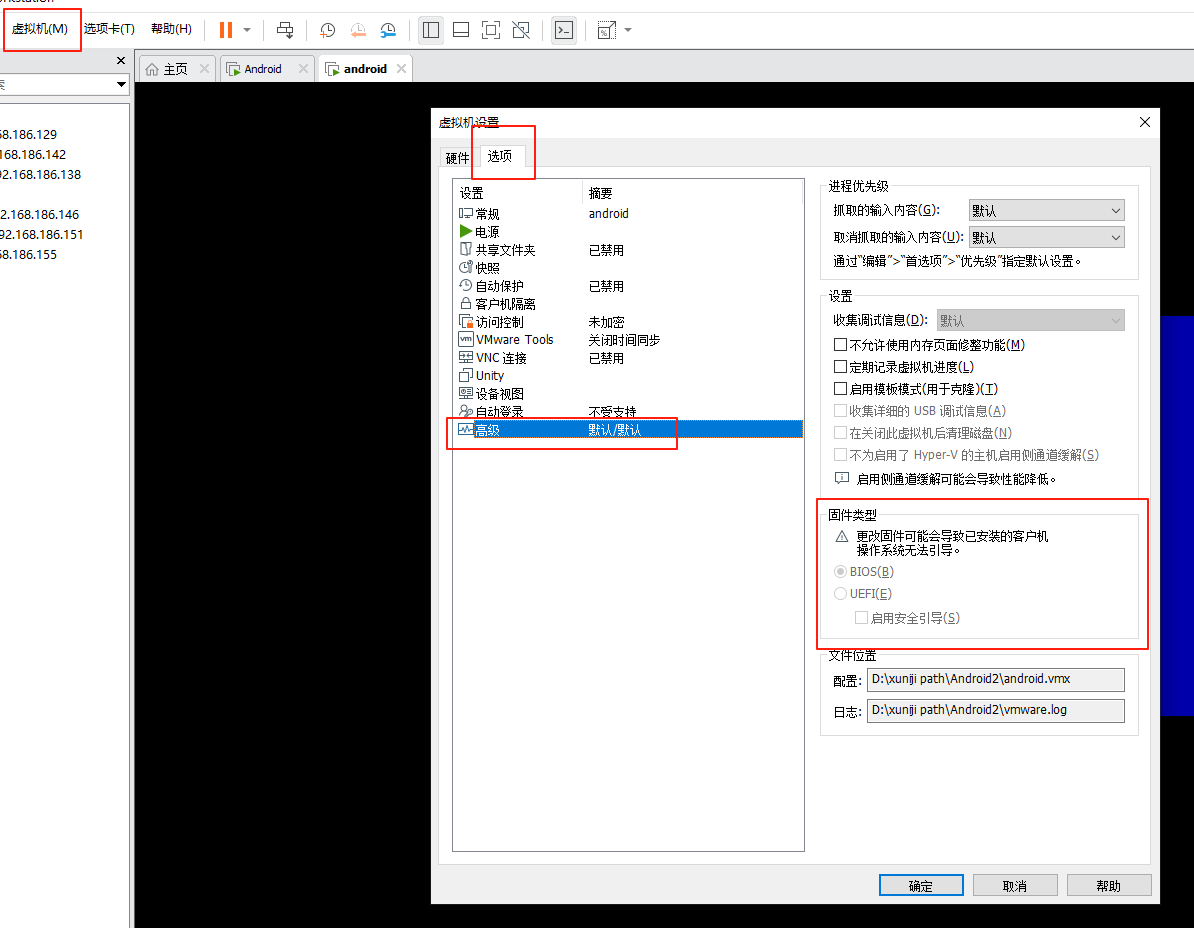Screen dimensions: 1194x928
Task: Click the Unity mode toolbar icon
Action: click(x=521, y=30)
